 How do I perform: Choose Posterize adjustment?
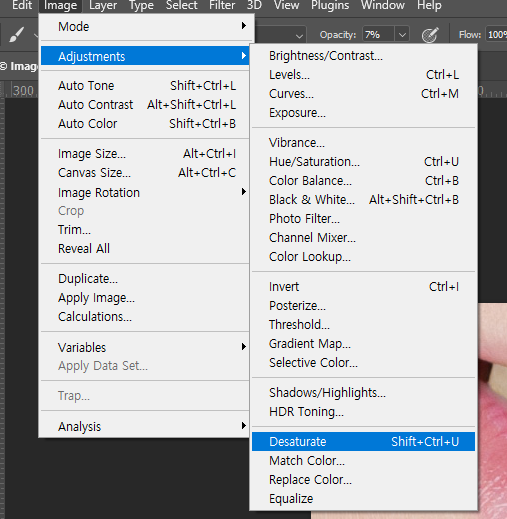pos(363,306)
